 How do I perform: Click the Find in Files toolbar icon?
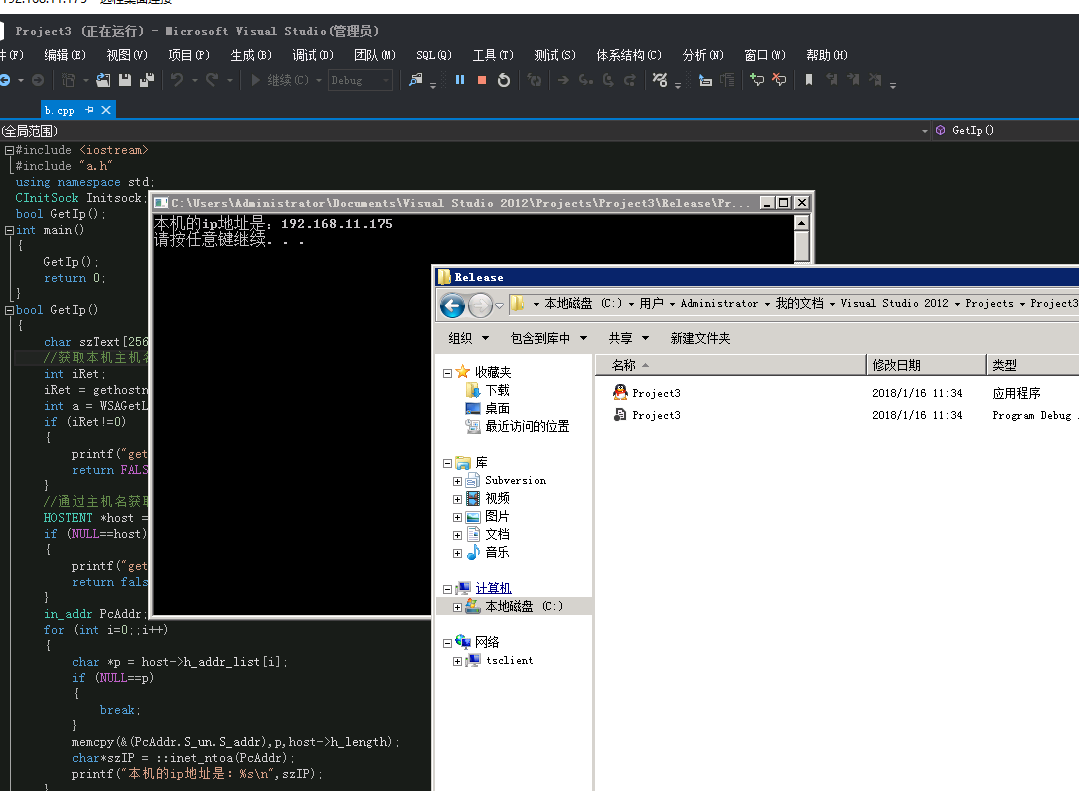point(416,80)
